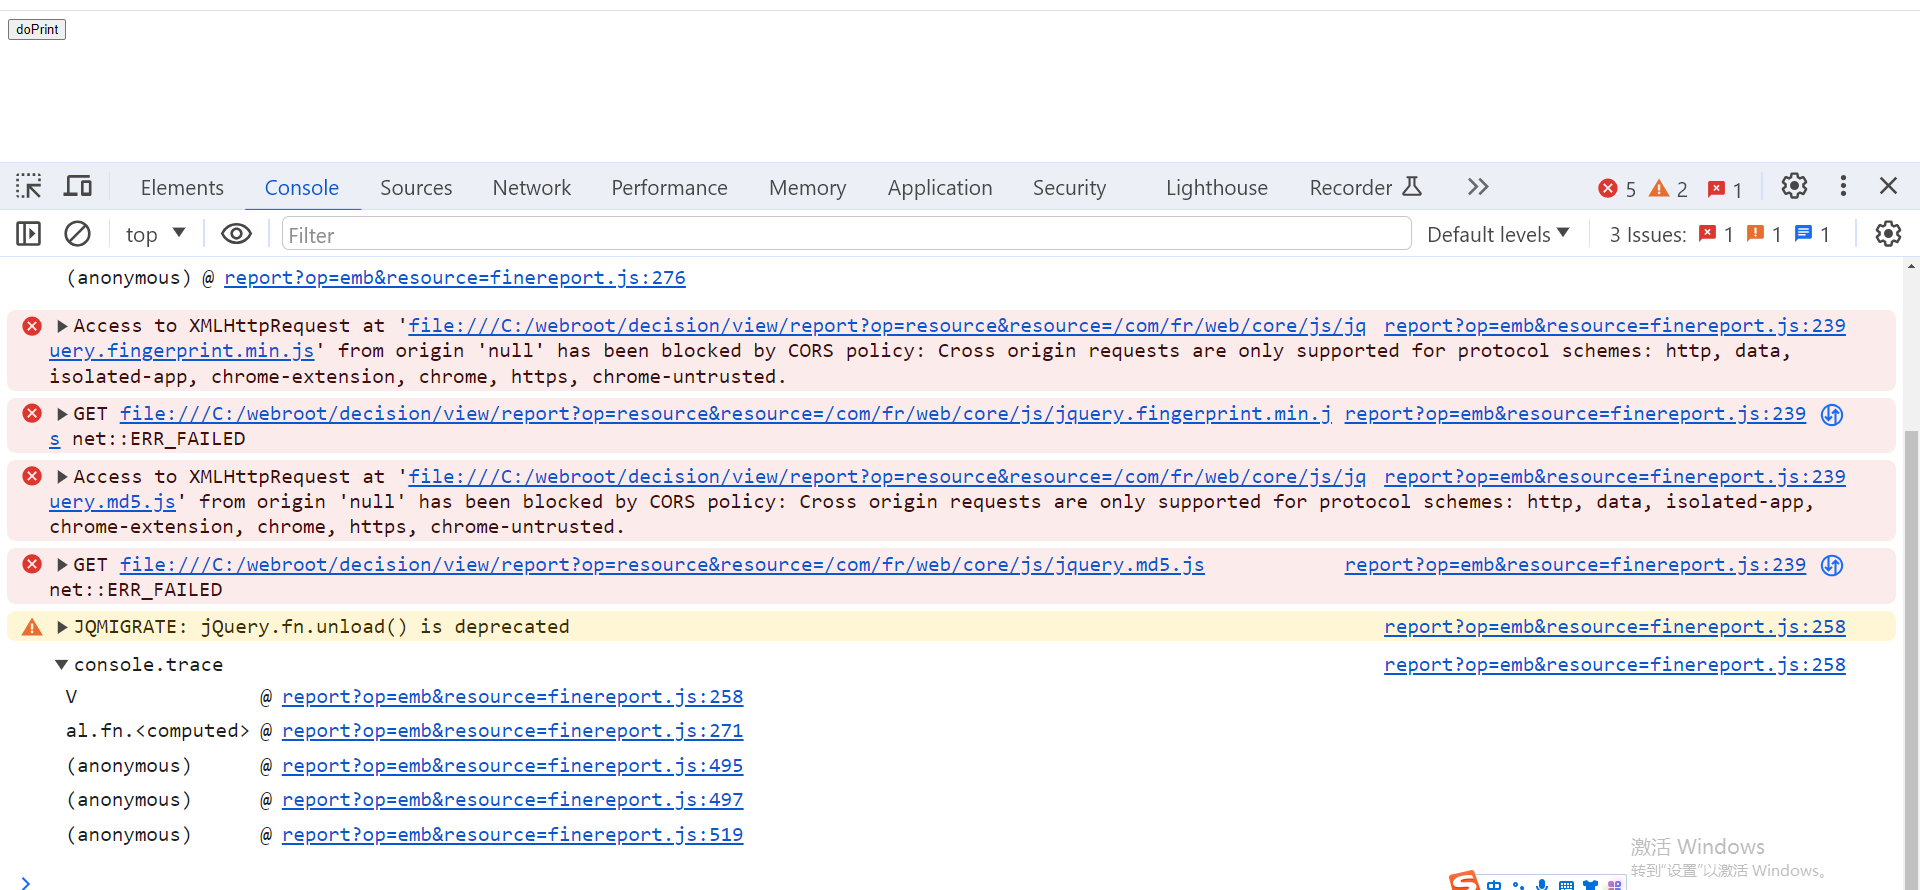Viewport: 1920px width, 890px height.
Task: Switch to the Memory tab
Action: coord(808,187)
